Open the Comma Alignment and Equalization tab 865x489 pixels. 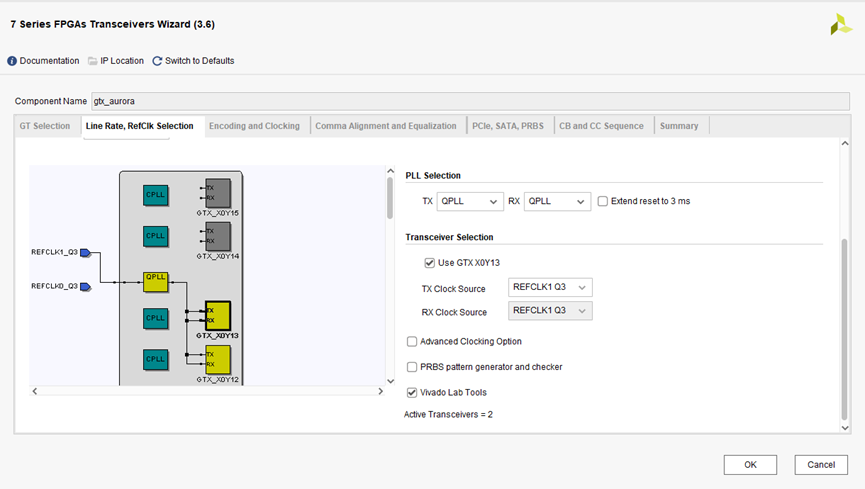(x=386, y=126)
